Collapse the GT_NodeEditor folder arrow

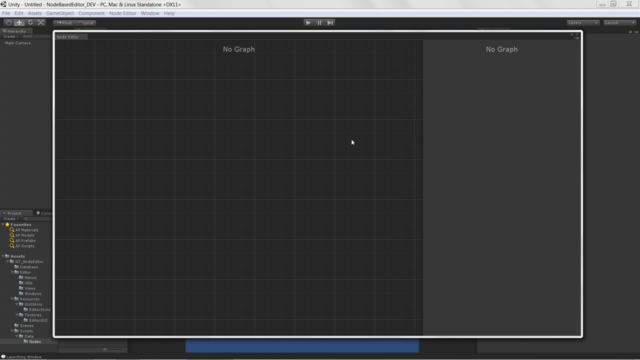[x=7, y=262]
